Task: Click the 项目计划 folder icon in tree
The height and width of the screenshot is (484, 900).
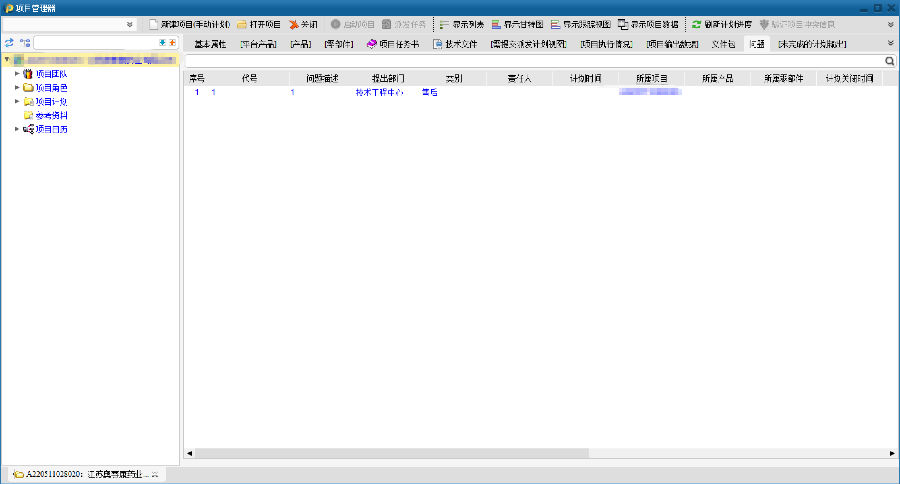Action: coord(28,102)
